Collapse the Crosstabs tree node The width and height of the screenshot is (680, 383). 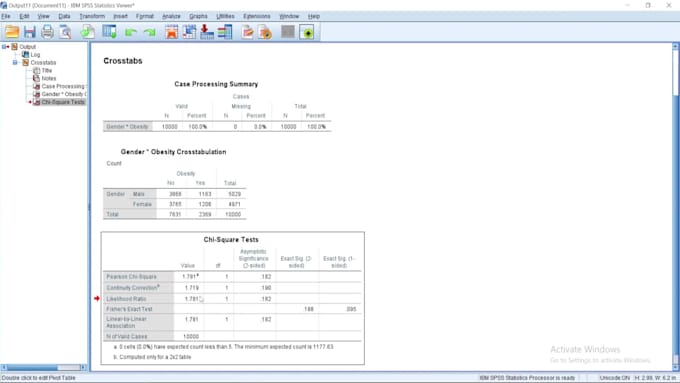(15, 62)
